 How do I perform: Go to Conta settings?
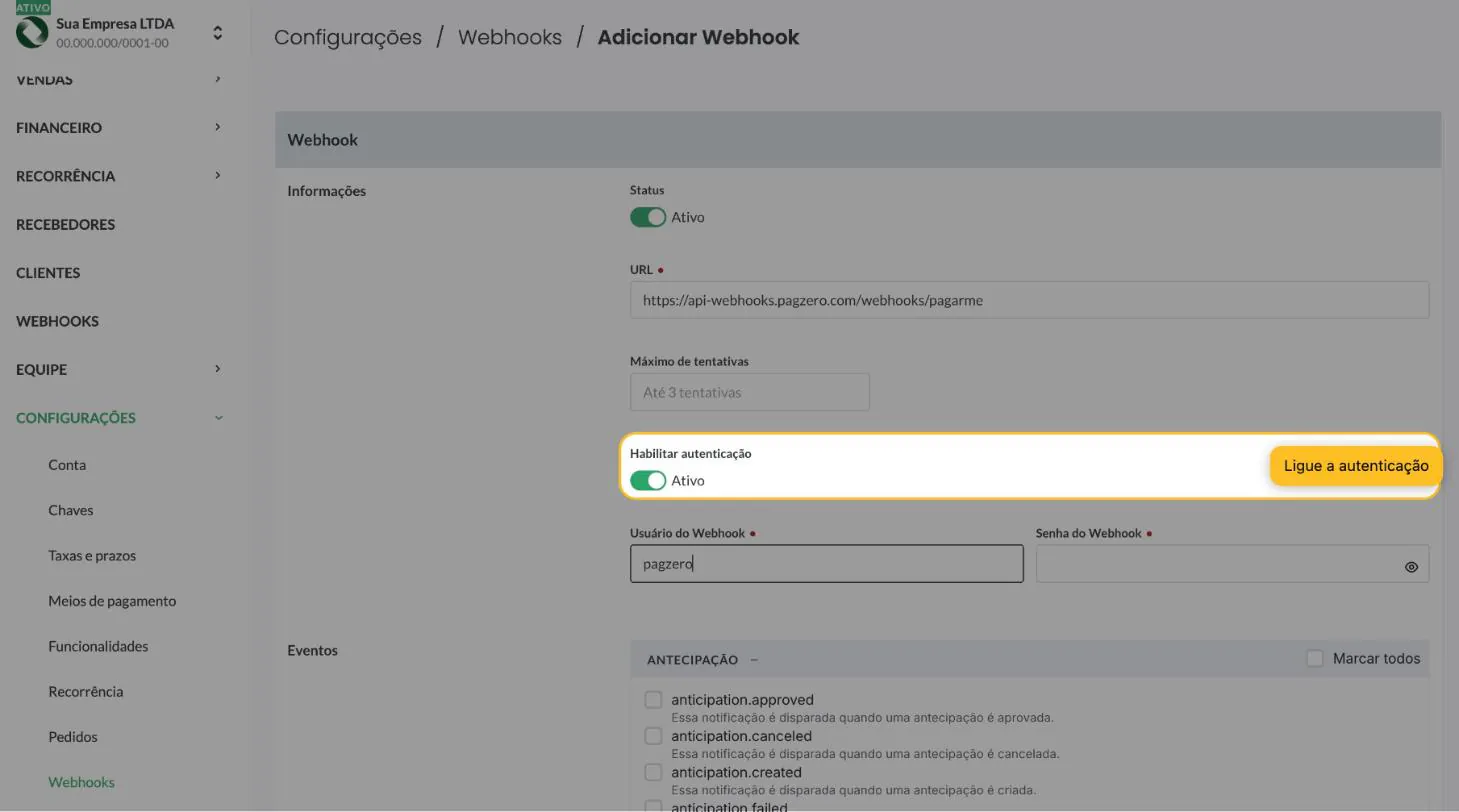67,465
